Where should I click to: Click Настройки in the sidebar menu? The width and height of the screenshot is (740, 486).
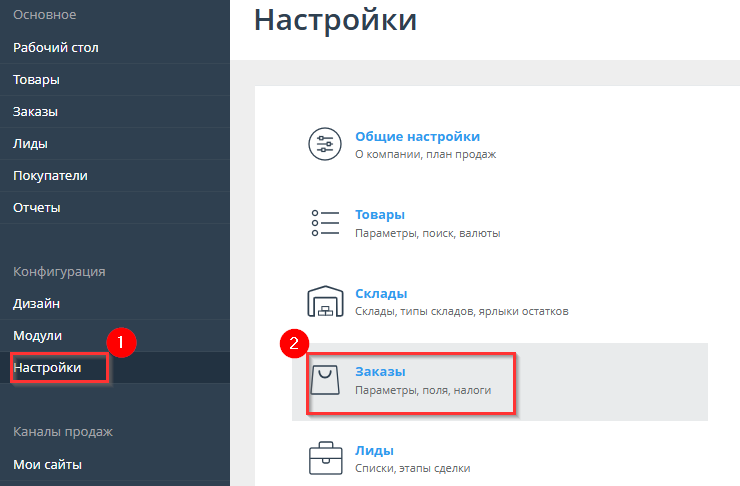tap(47, 368)
